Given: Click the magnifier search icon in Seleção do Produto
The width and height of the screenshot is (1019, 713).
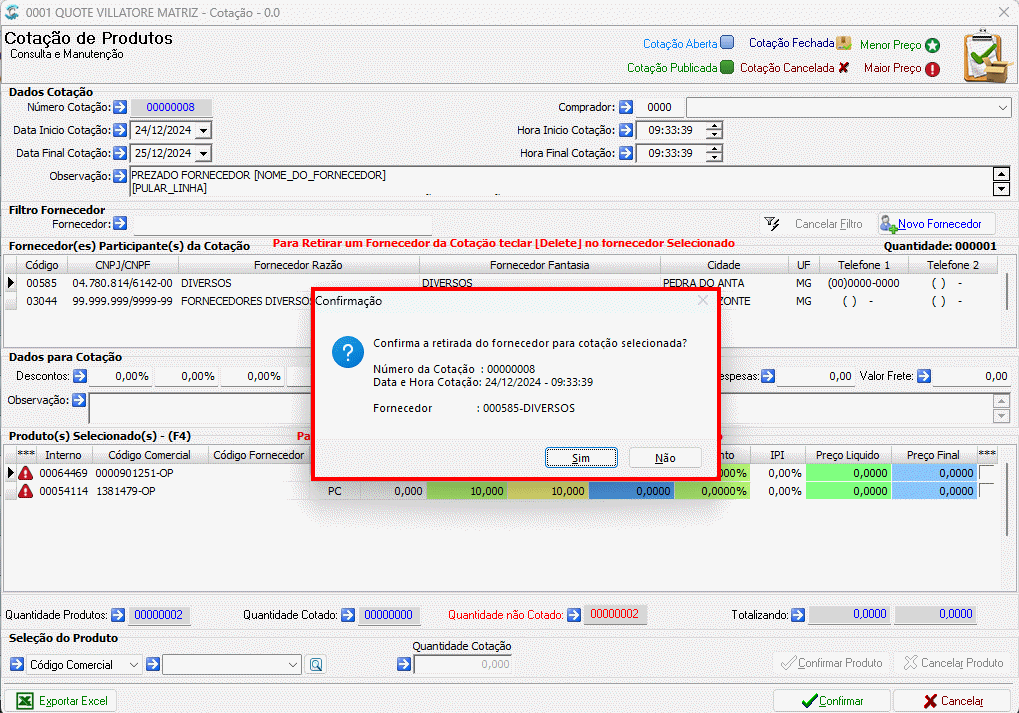Looking at the screenshot, I should coord(316,664).
